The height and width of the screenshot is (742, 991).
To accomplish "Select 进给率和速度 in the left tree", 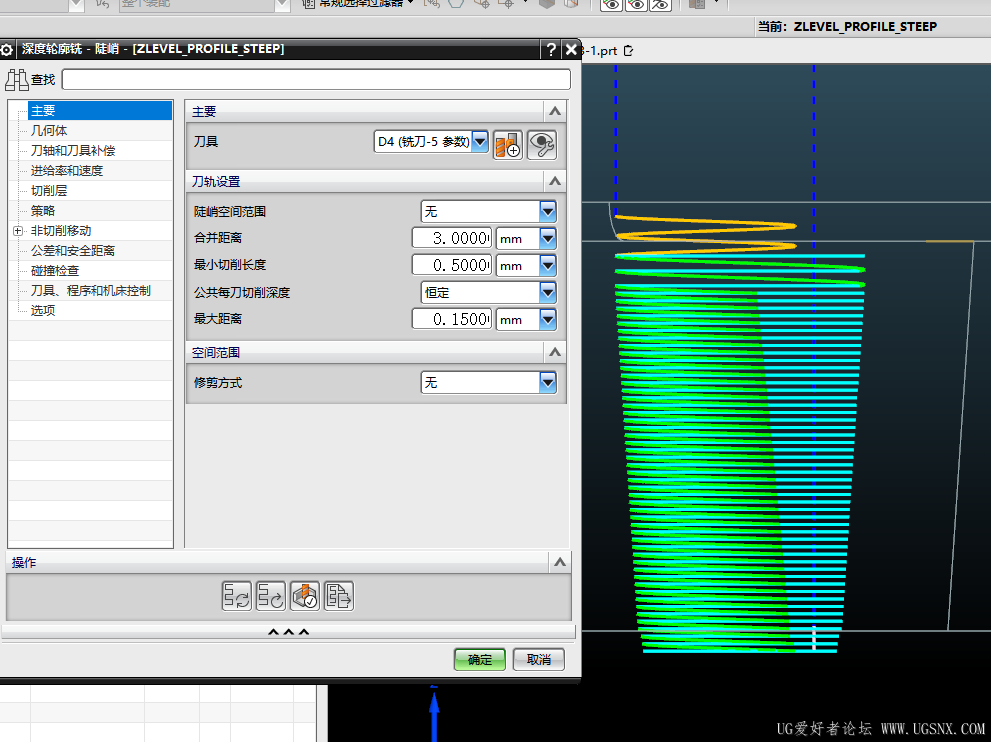I will coord(66,171).
